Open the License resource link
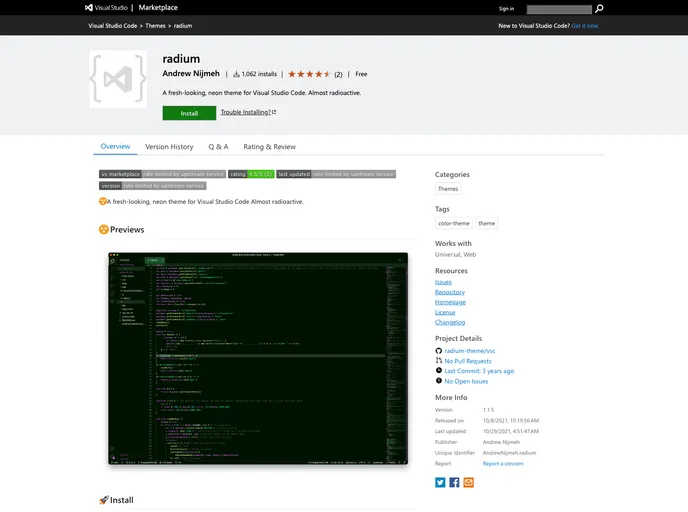The width and height of the screenshot is (688, 512). [x=445, y=312]
